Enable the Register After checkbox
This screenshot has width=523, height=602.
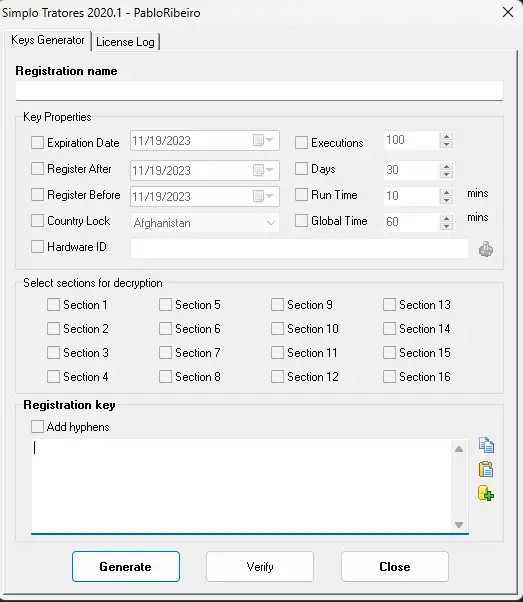[x=37, y=169]
